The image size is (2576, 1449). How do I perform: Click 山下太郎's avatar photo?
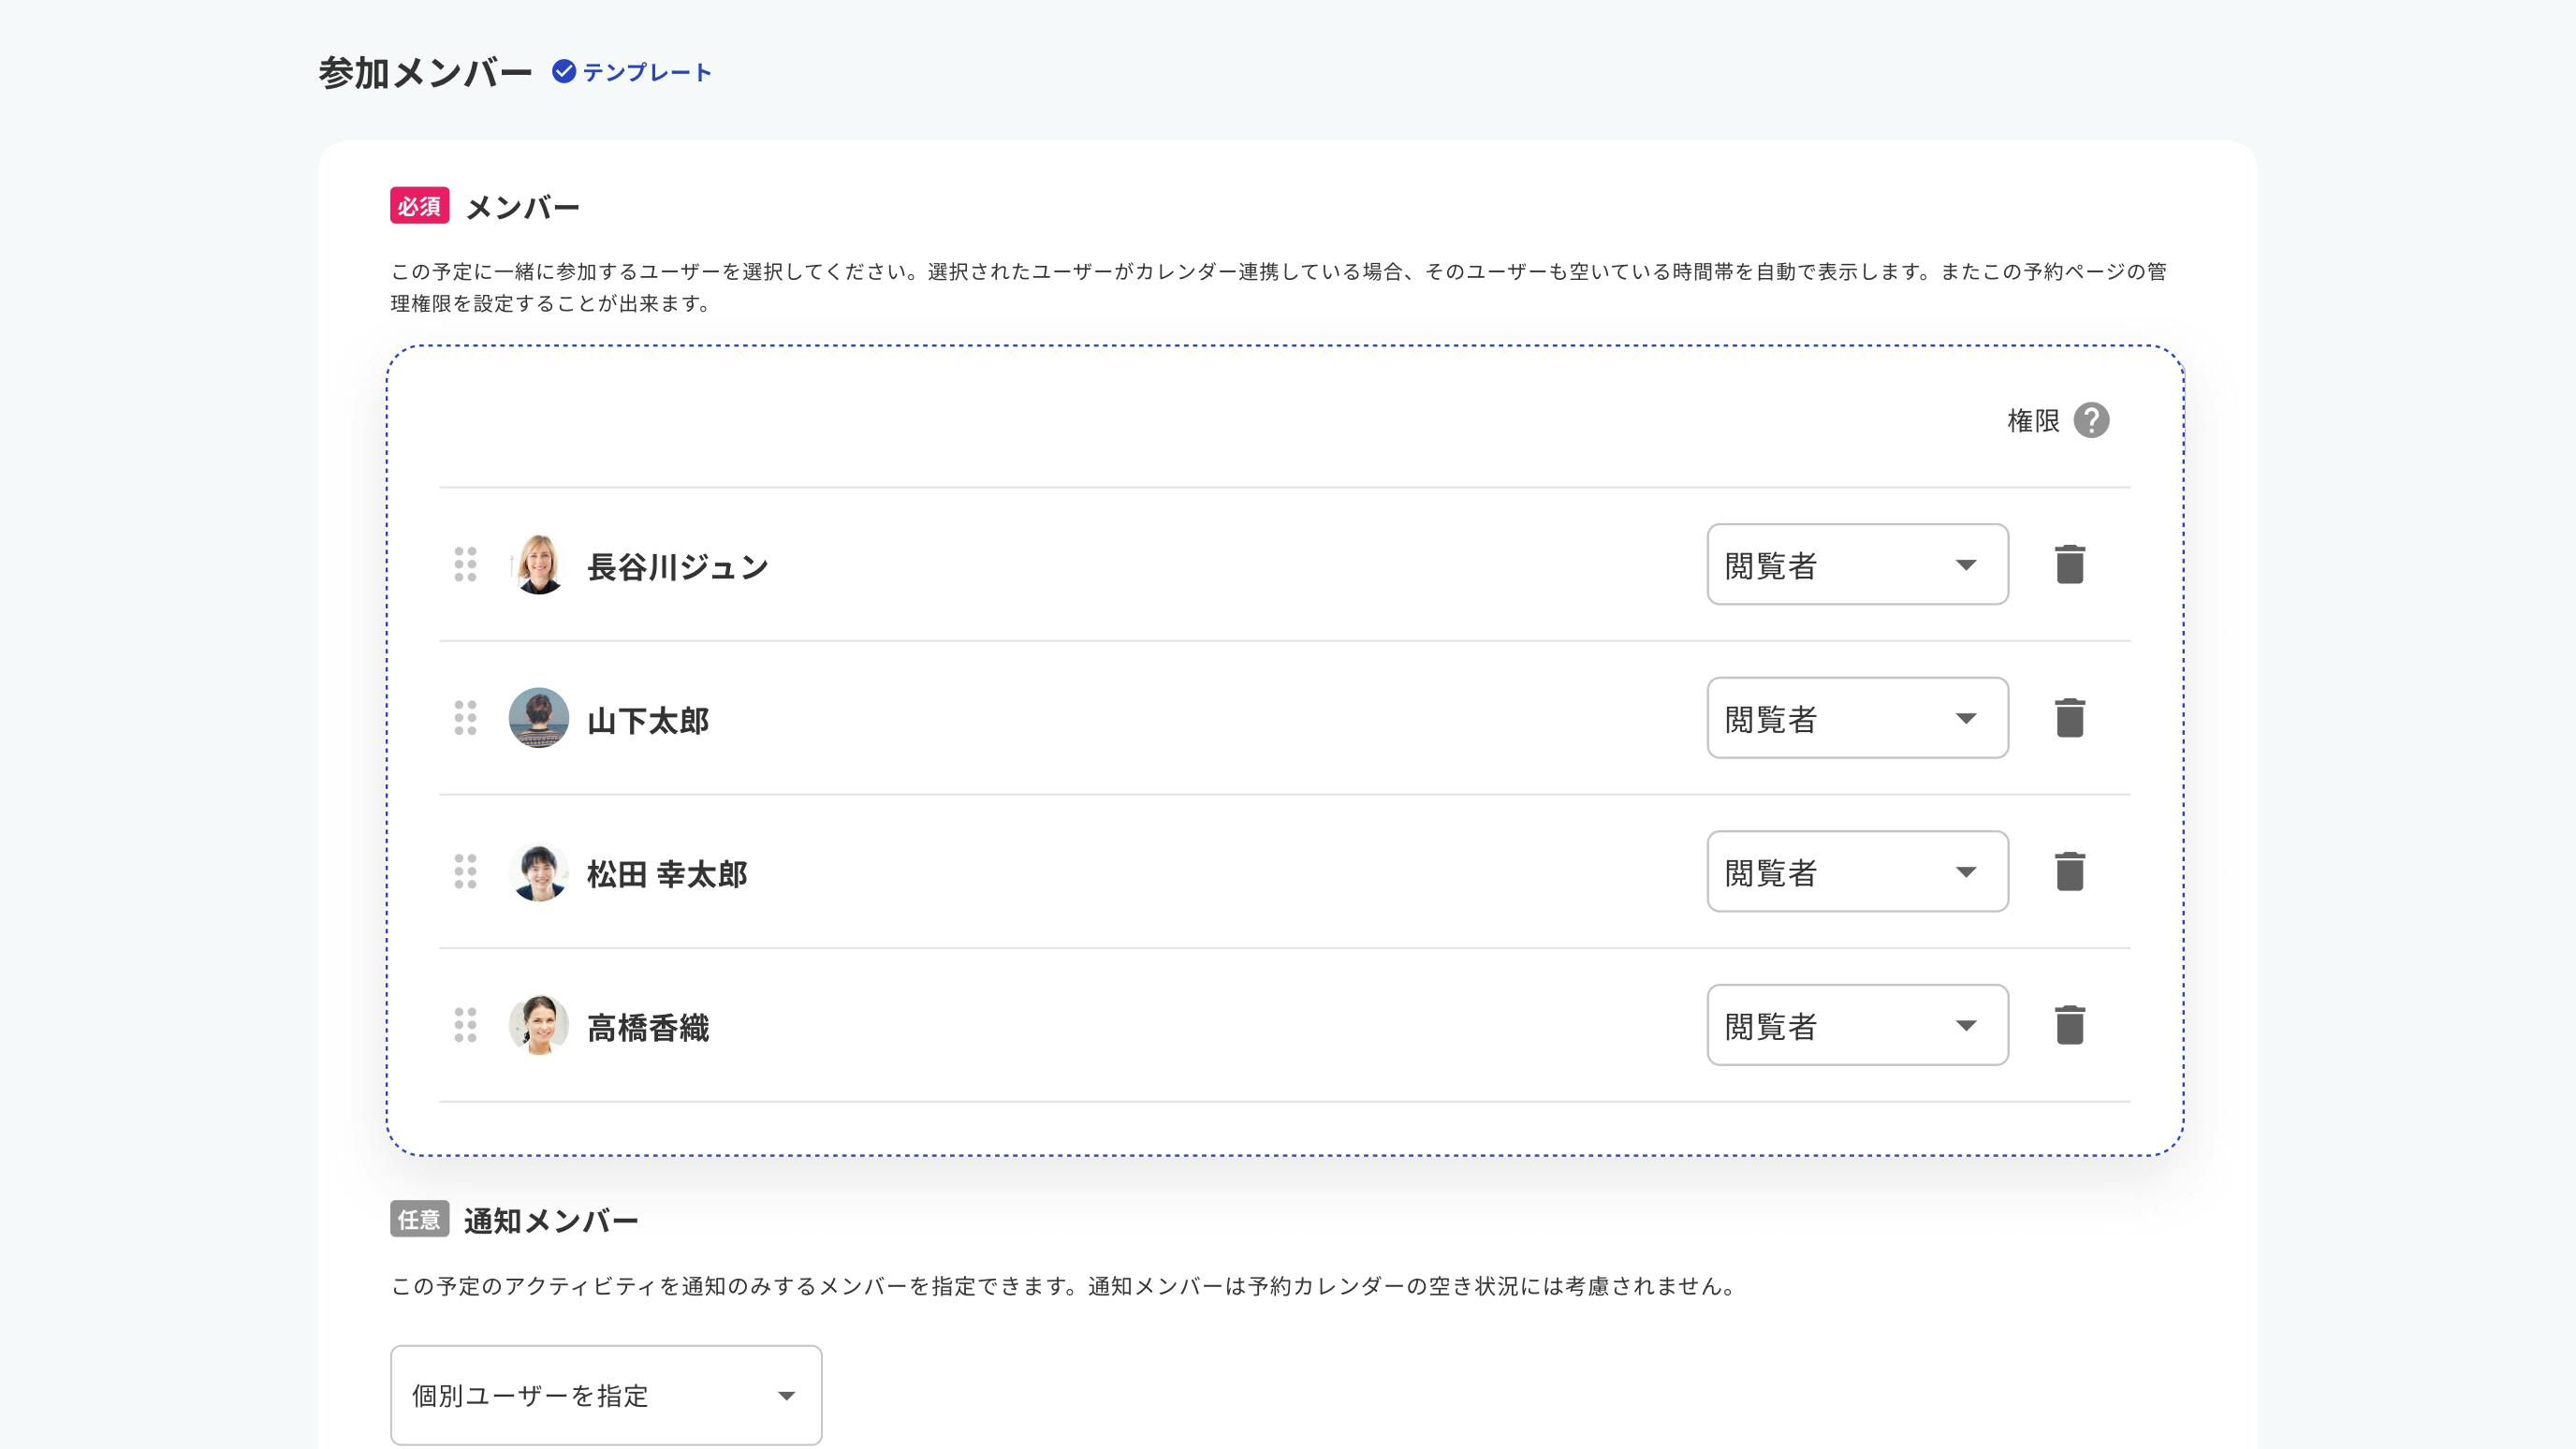539,718
